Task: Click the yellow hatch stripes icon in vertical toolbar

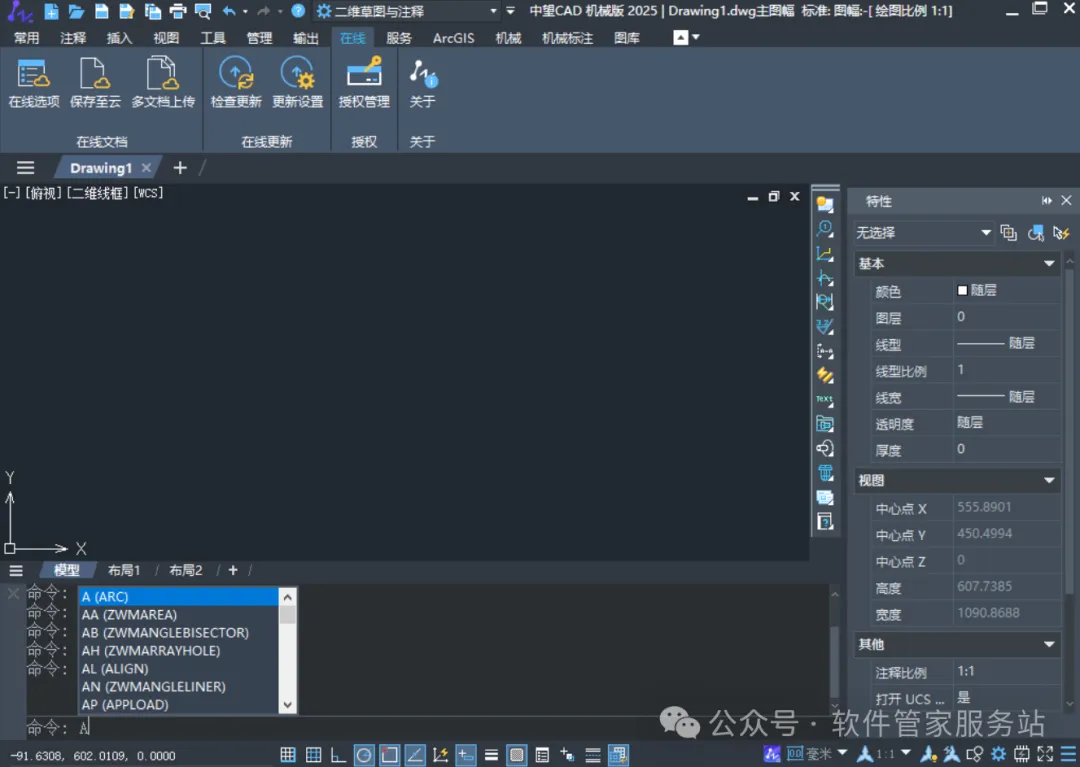Action: 824,375
